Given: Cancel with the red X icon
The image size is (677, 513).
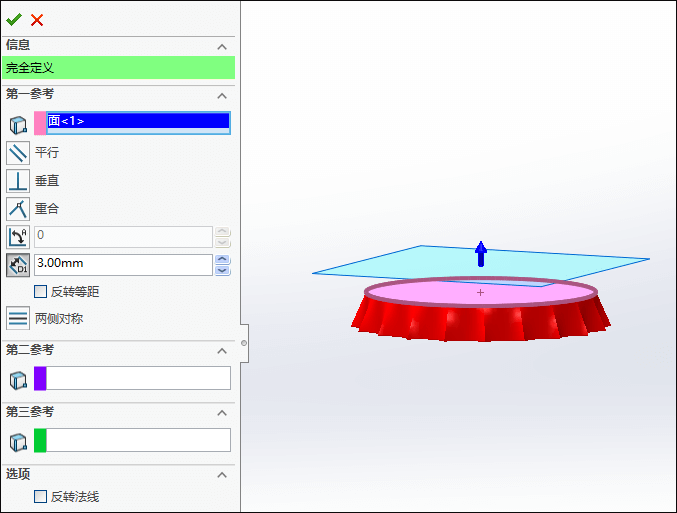Looking at the screenshot, I should point(37,20).
